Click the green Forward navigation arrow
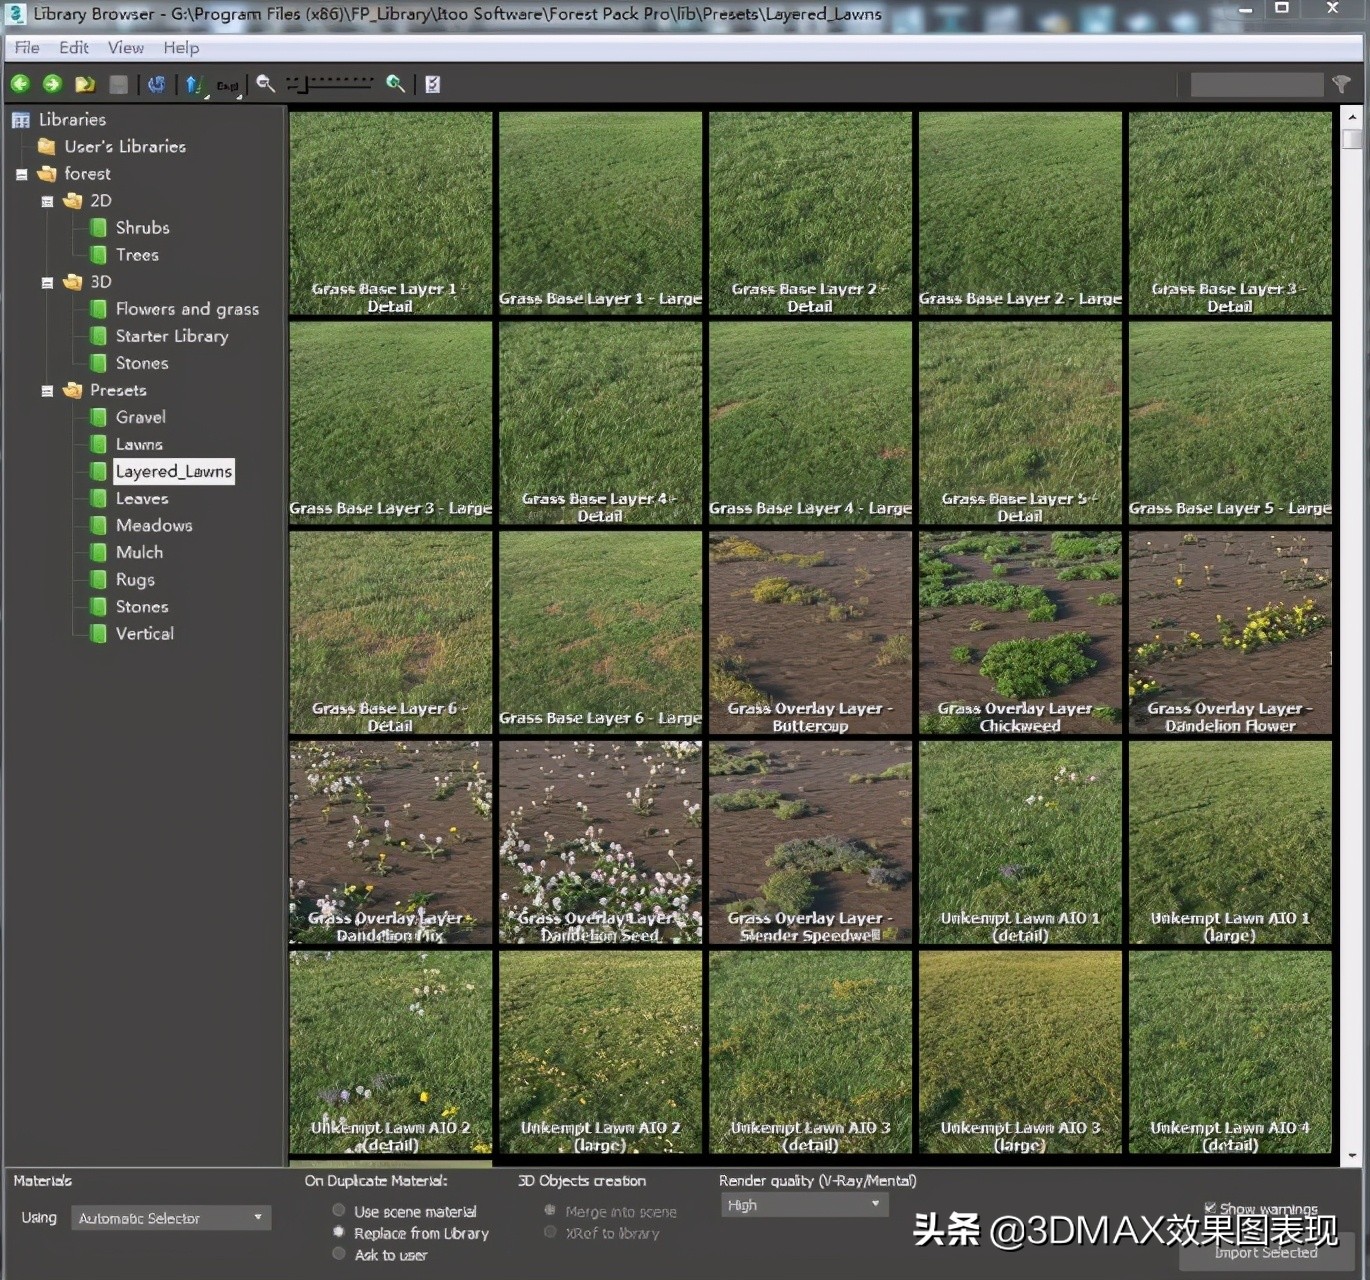This screenshot has width=1370, height=1280. (x=52, y=84)
